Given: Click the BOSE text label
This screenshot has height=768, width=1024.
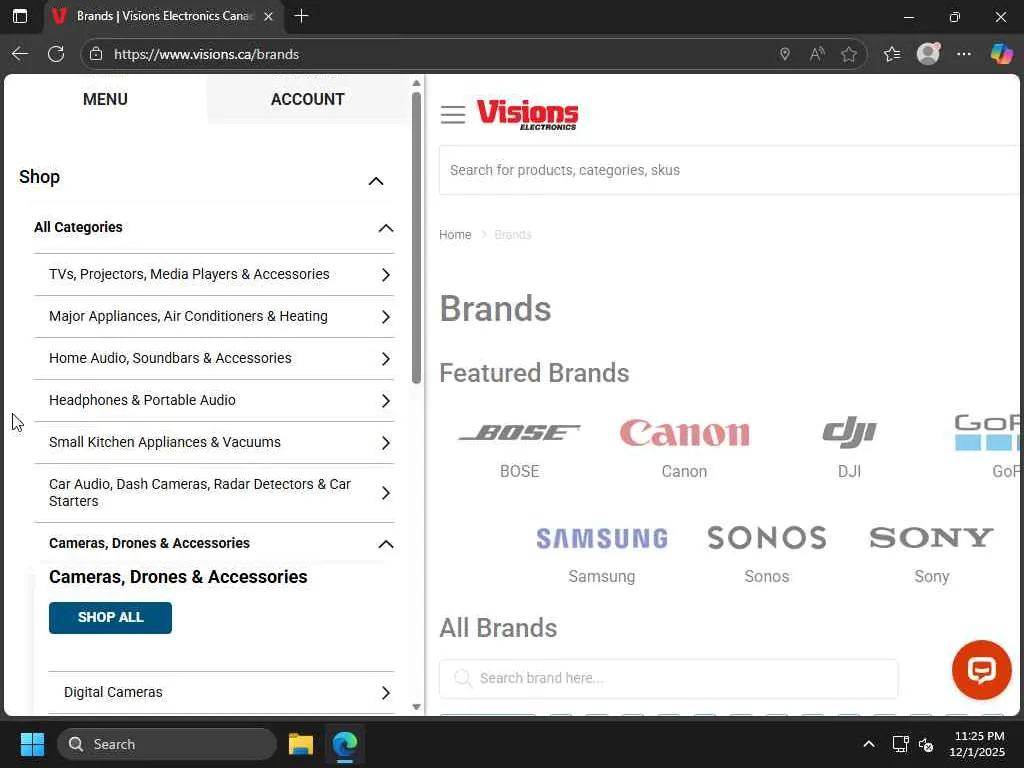Looking at the screenshot, I should click(x=519, y=472).
